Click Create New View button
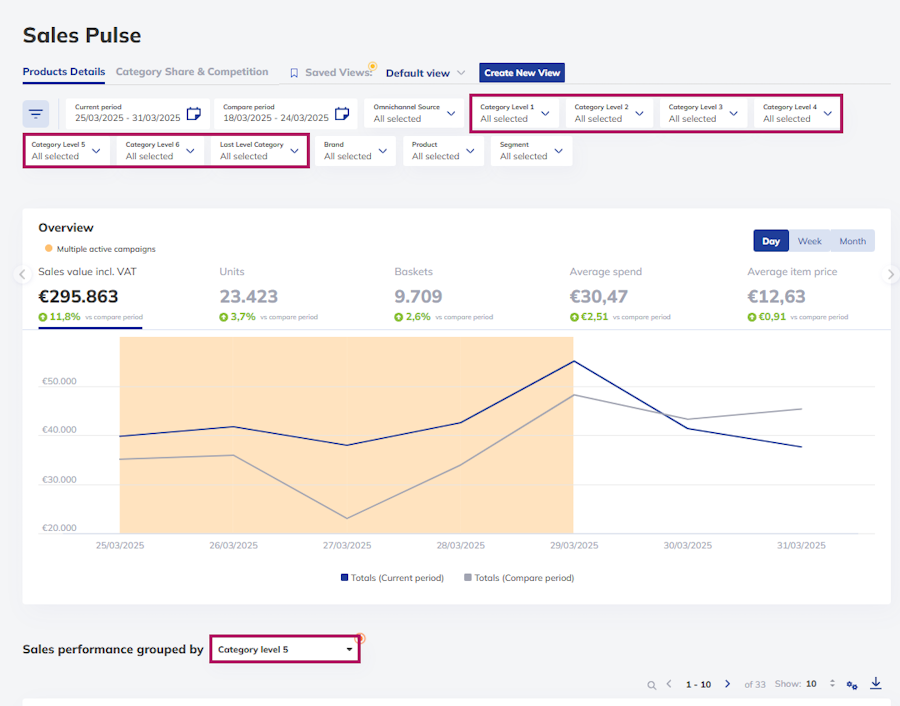900x706 pixels. coord(522,73)
